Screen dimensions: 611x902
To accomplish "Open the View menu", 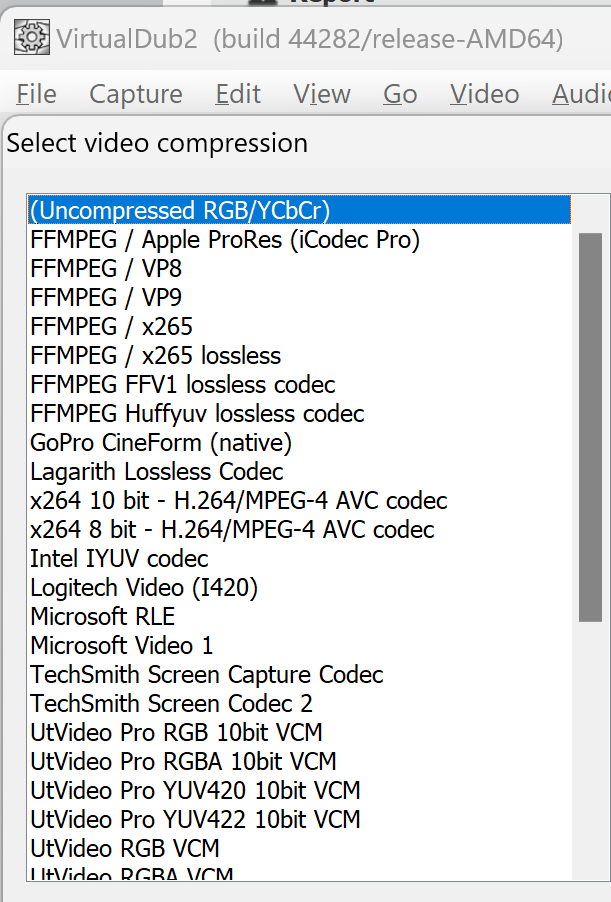I will (322, 94).
